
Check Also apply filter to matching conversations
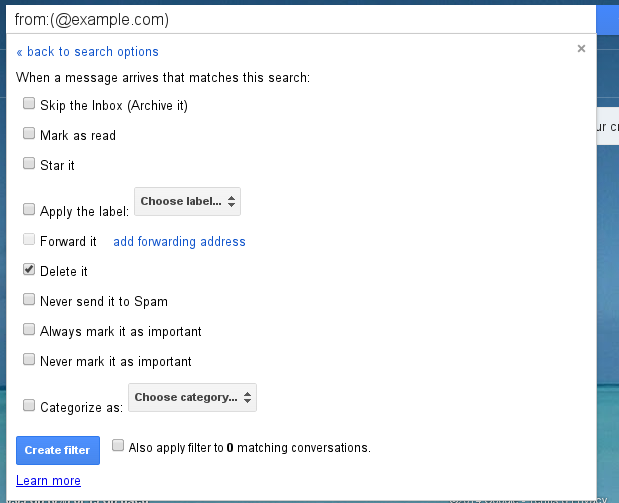point(118,446)
